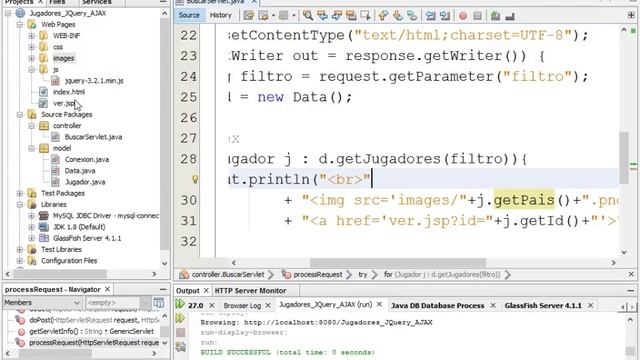Screen dimensions: 640x360
Task: Collapse Jugadores_JQuery_AJAX project node
Action: pos(8,13)
